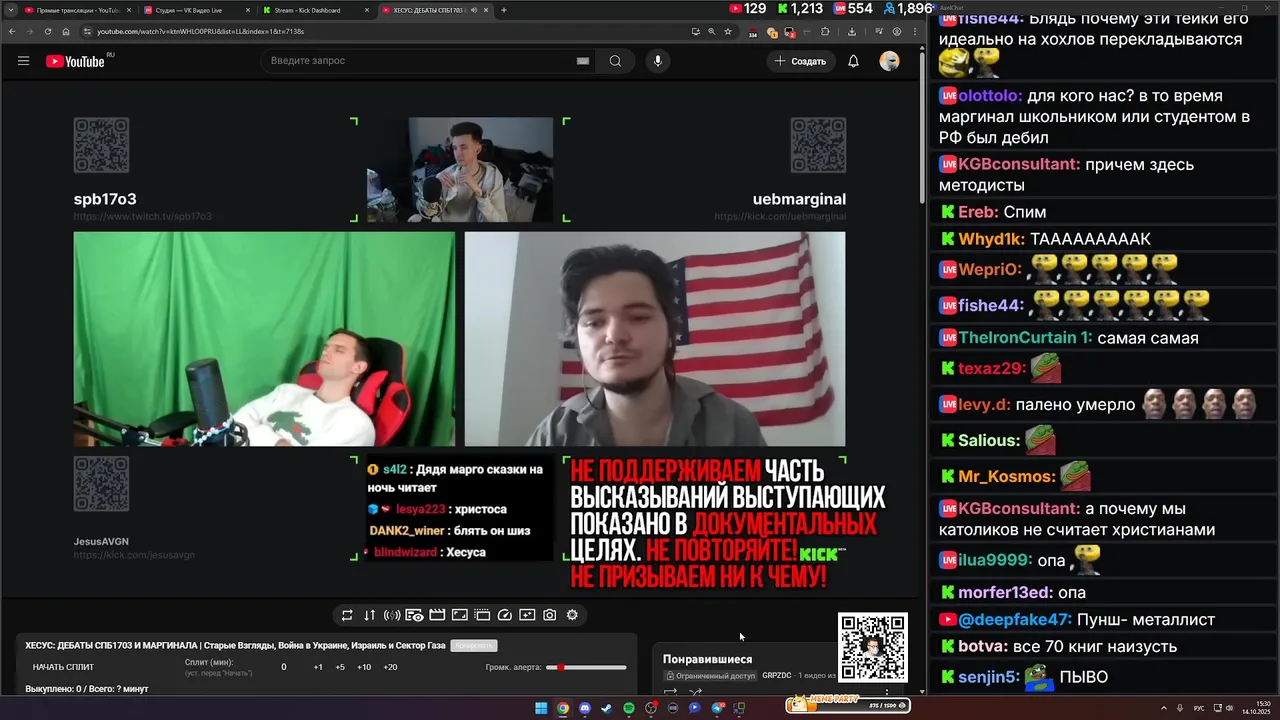This screenshot has width=1280, height=720.
Task: Add +20 minutes to the split
Action: (390, 667)
